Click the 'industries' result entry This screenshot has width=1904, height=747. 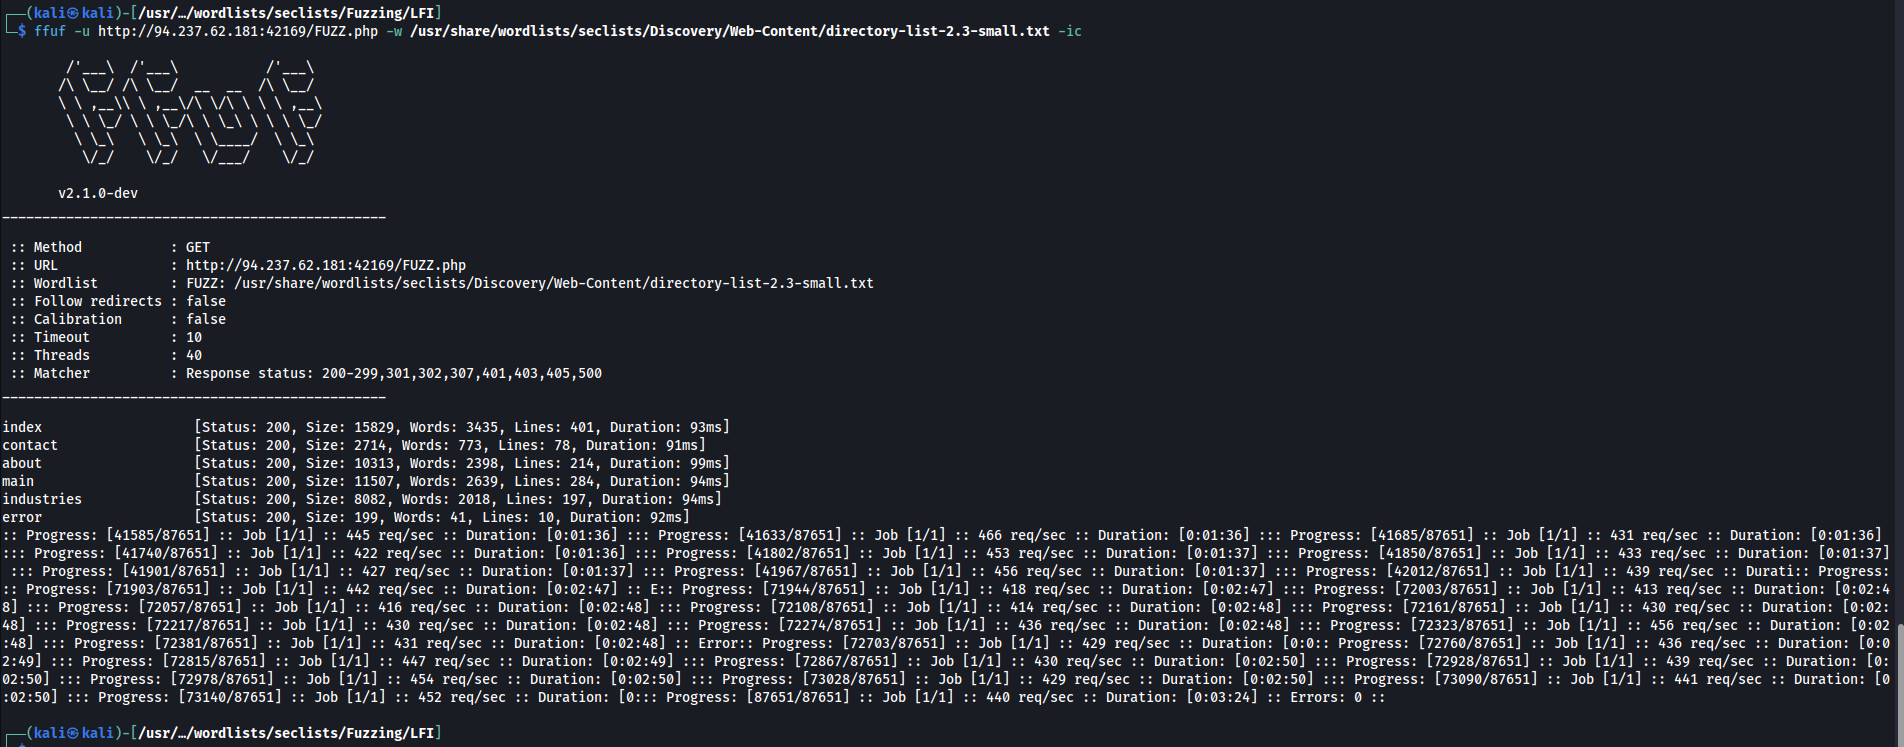point(42,499)
